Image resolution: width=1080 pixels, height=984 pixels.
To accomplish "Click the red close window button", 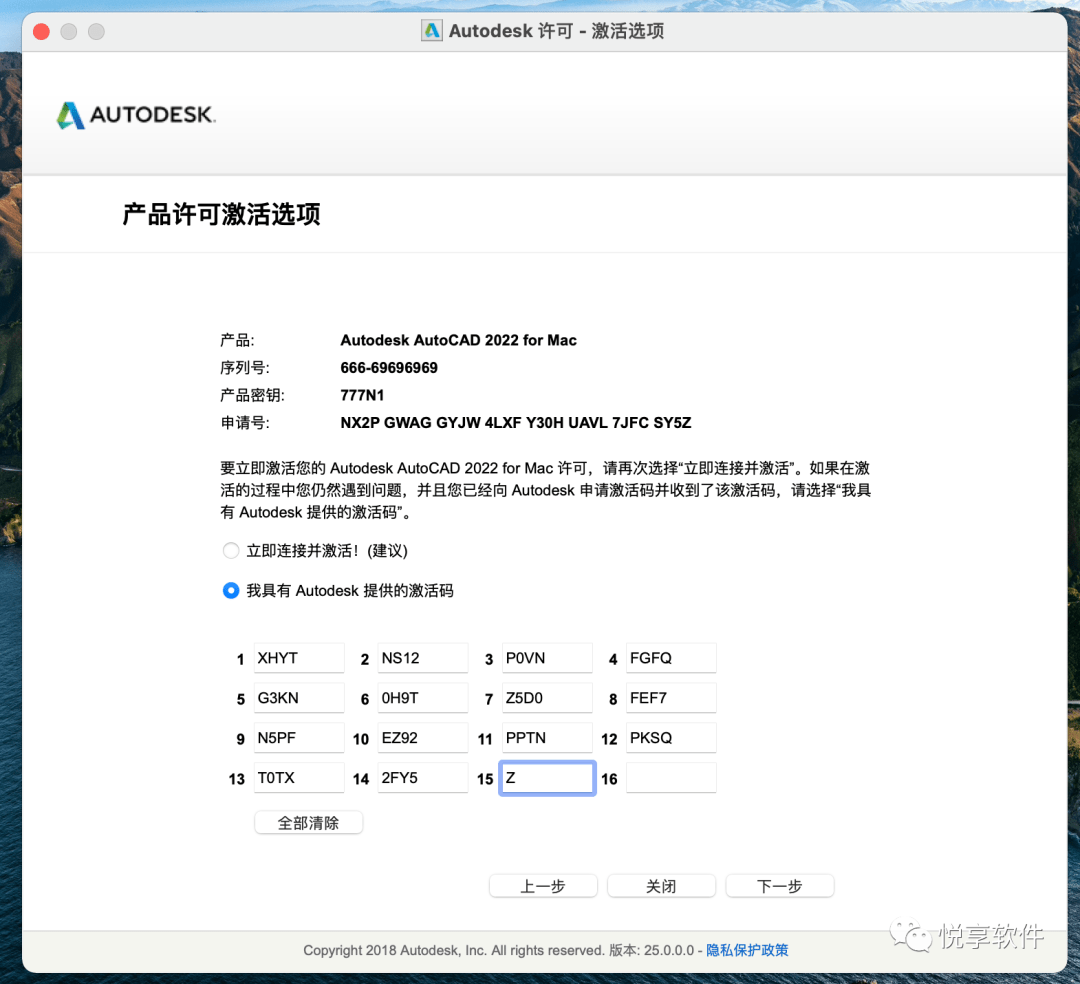I will click(41, 32).
